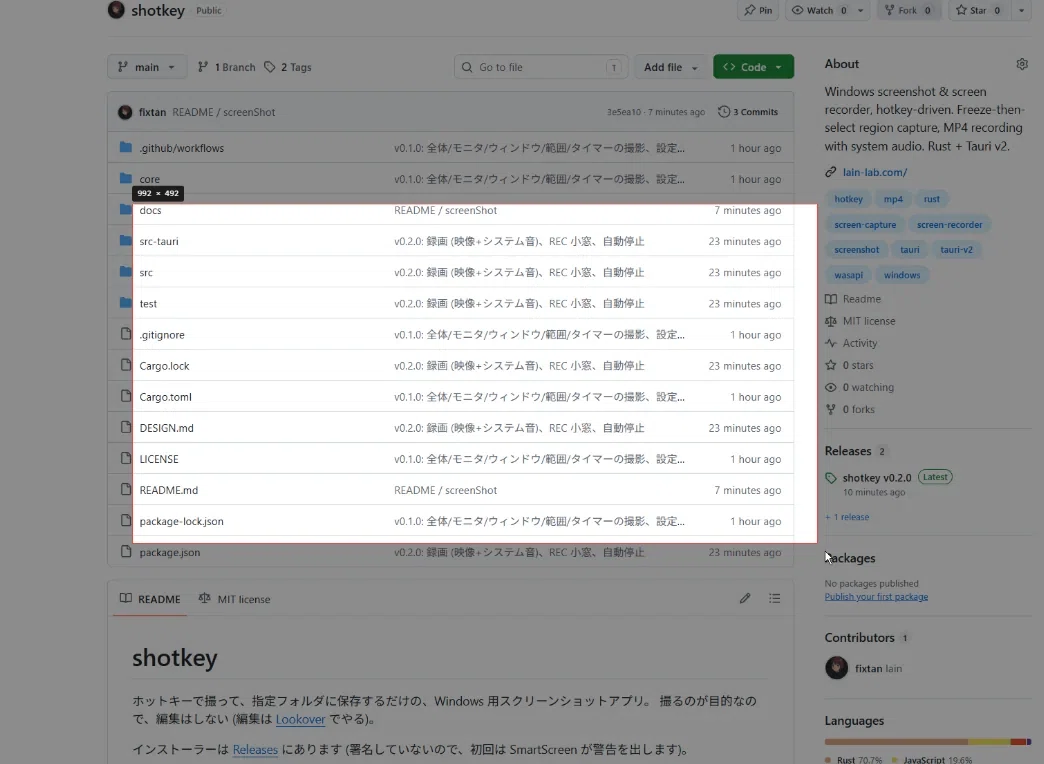Focus the Go to file search field
The height and width of the screenshot is (764, 1044).
click(541, 67)
